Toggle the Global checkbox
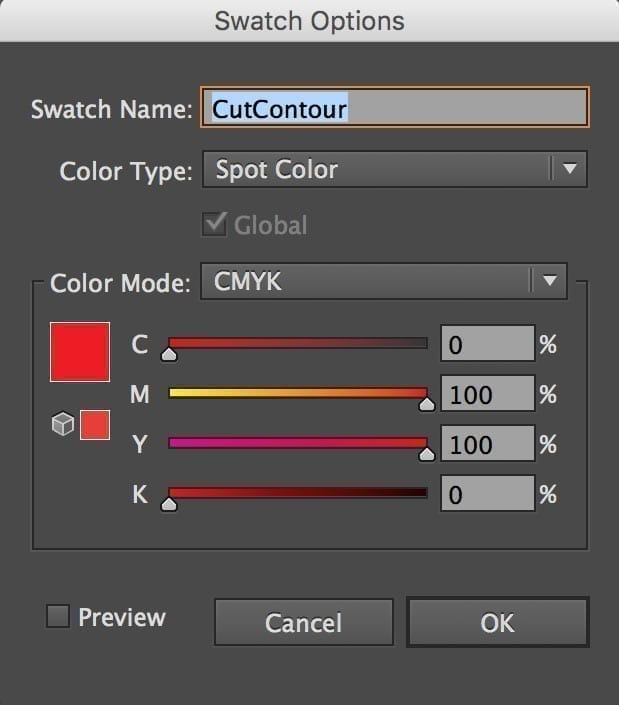This screenshot has width=619, height=705. point(214,225)
